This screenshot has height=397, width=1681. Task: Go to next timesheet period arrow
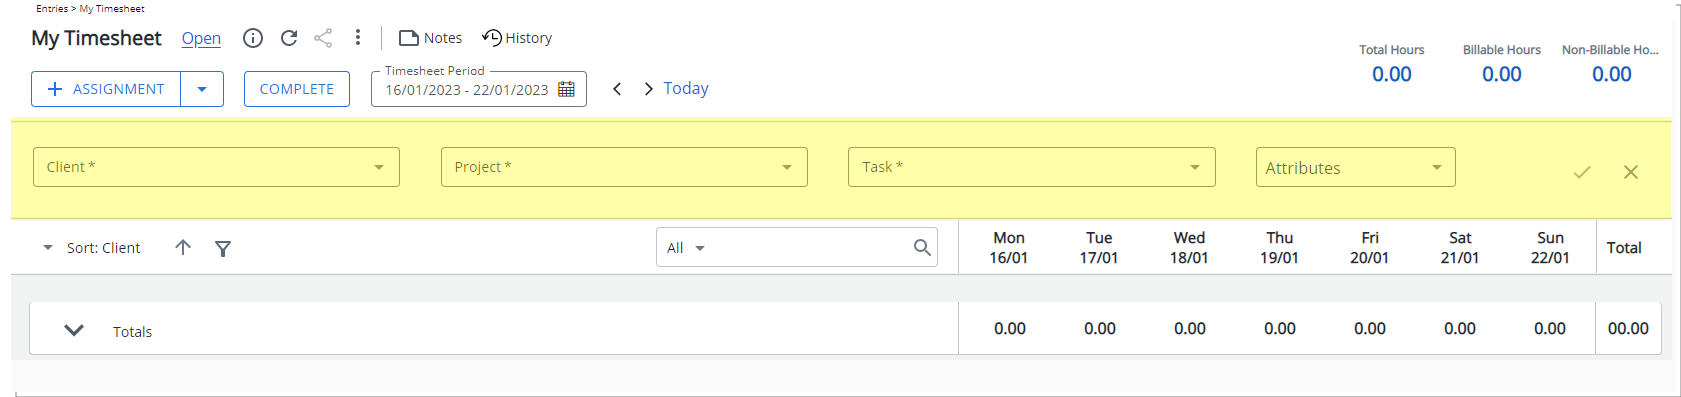pos(648,89)
